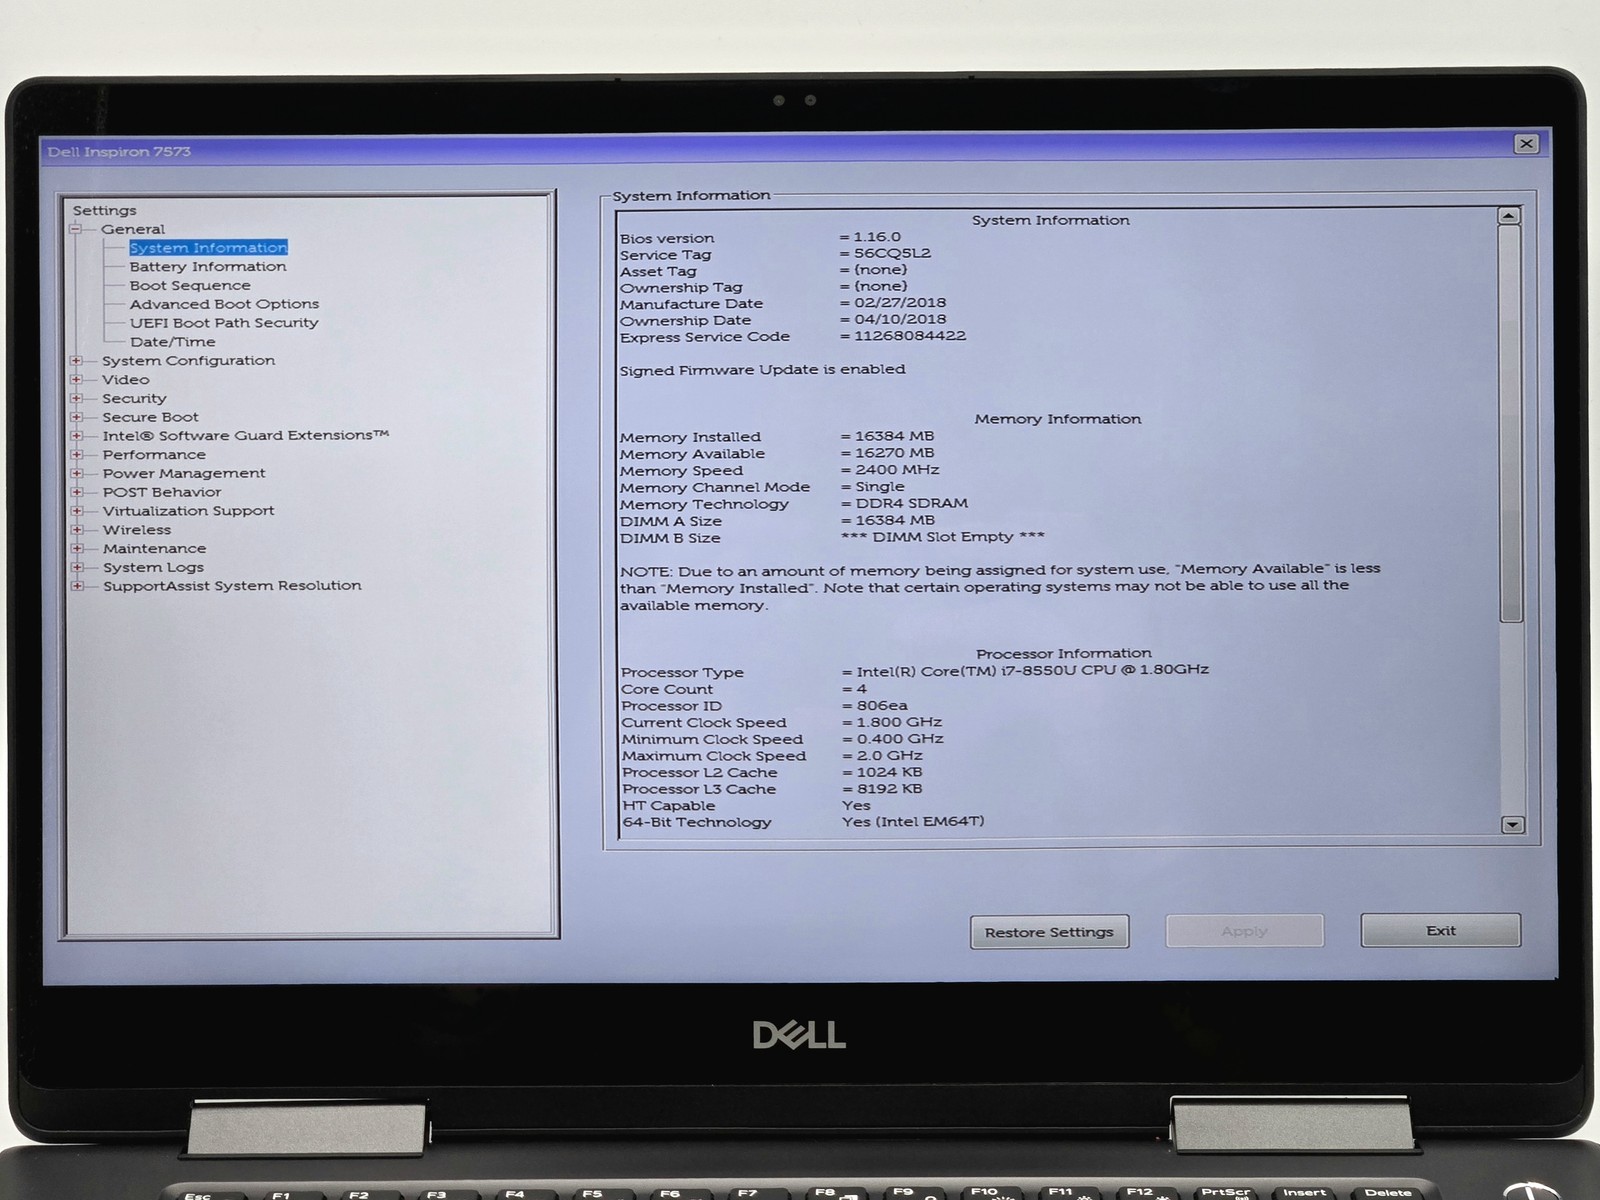
Task: Expand the System Configuration node
Action: (76, 361)
